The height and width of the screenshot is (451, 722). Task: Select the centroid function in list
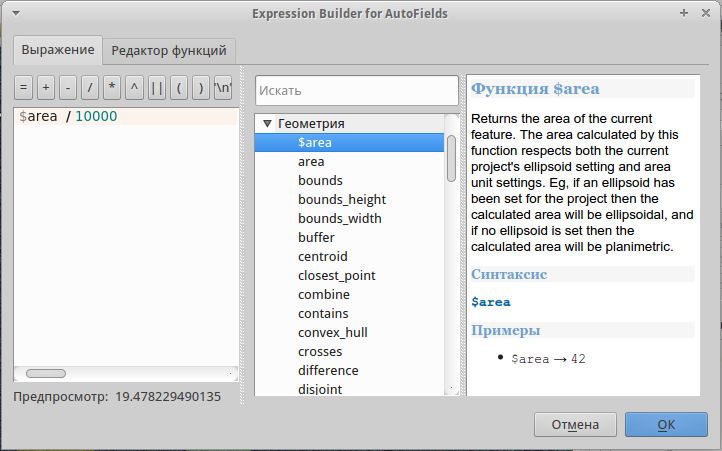(x=322, y=257)
